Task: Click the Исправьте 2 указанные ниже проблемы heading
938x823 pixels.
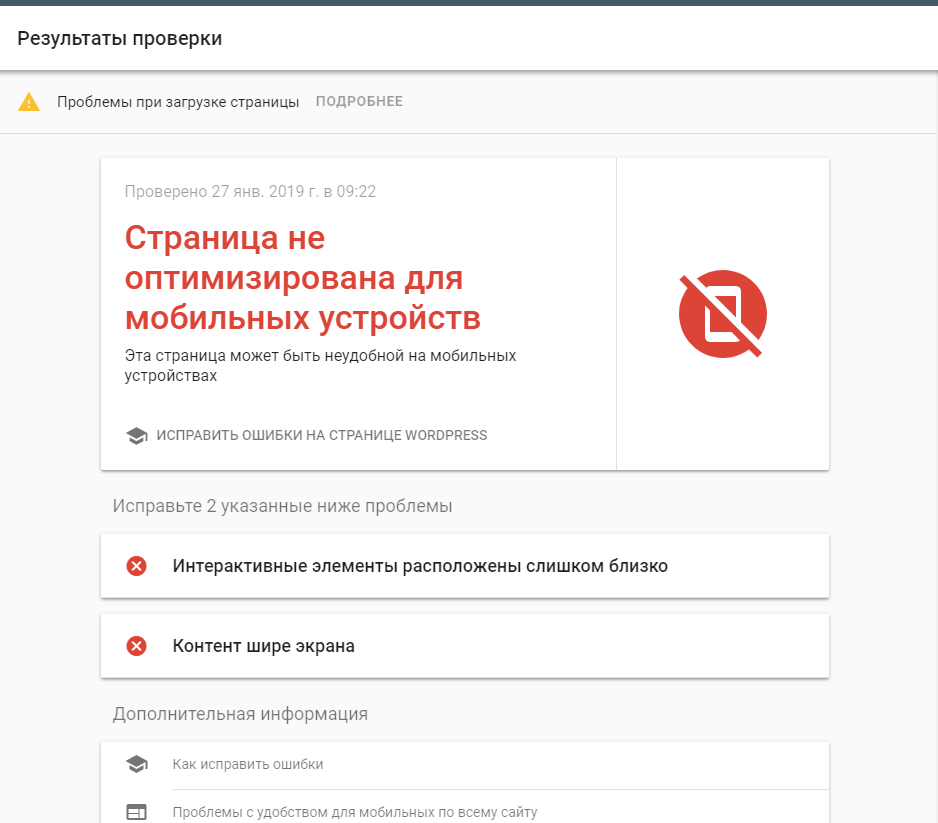Action: pyautogui.click(x=282, y=506)
